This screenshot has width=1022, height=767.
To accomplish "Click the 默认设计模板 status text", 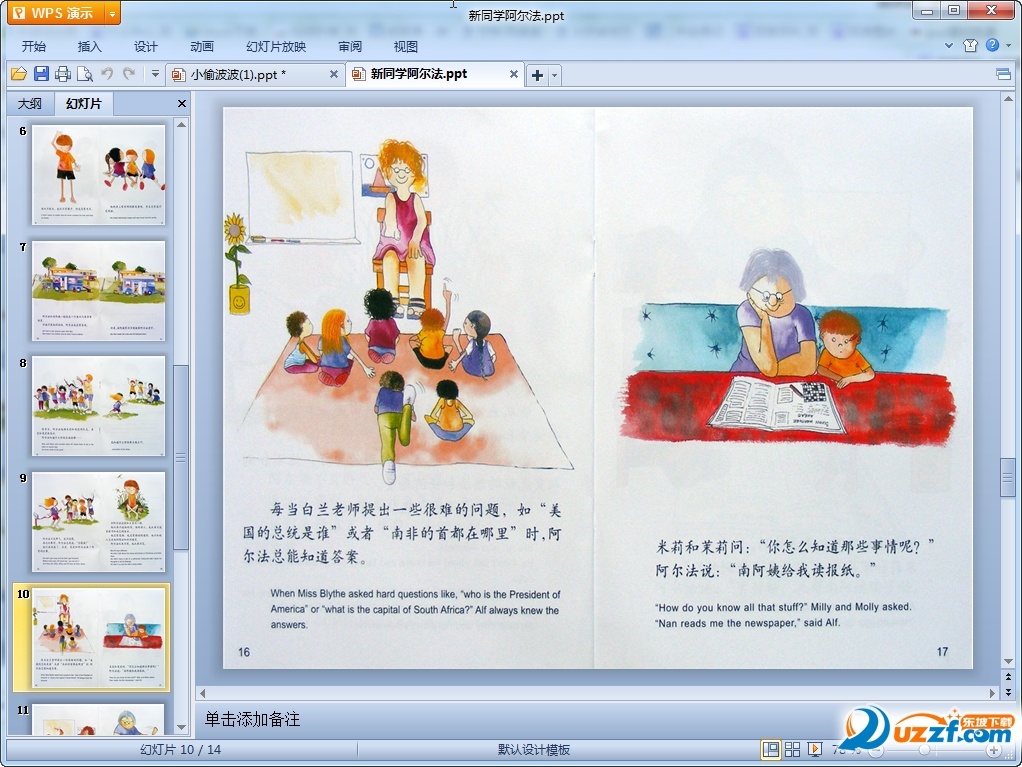I will click(534, 749).
